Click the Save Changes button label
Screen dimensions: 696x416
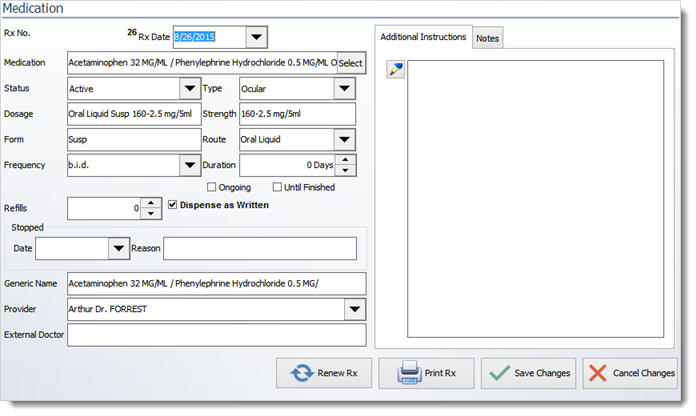pos(542,373)
